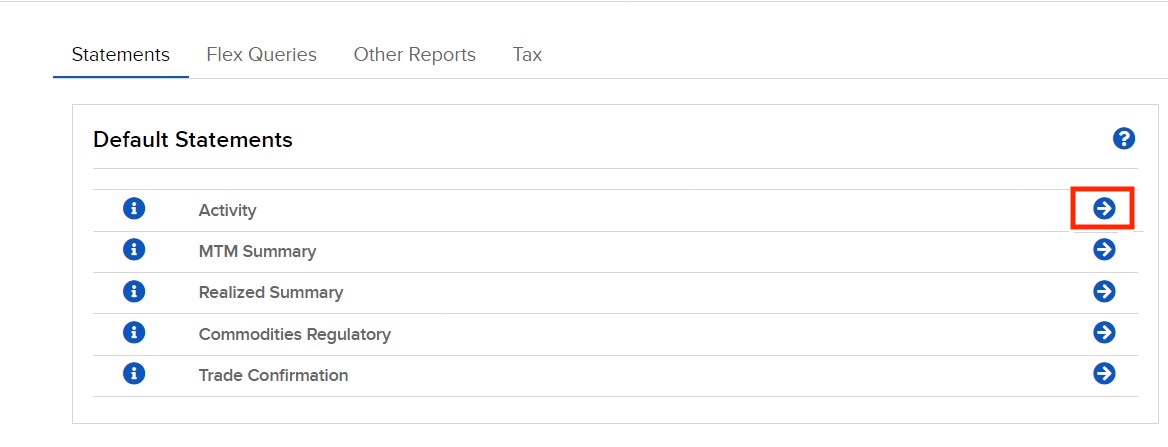Select the Trade Confirmation row label

tap(273, 375)
